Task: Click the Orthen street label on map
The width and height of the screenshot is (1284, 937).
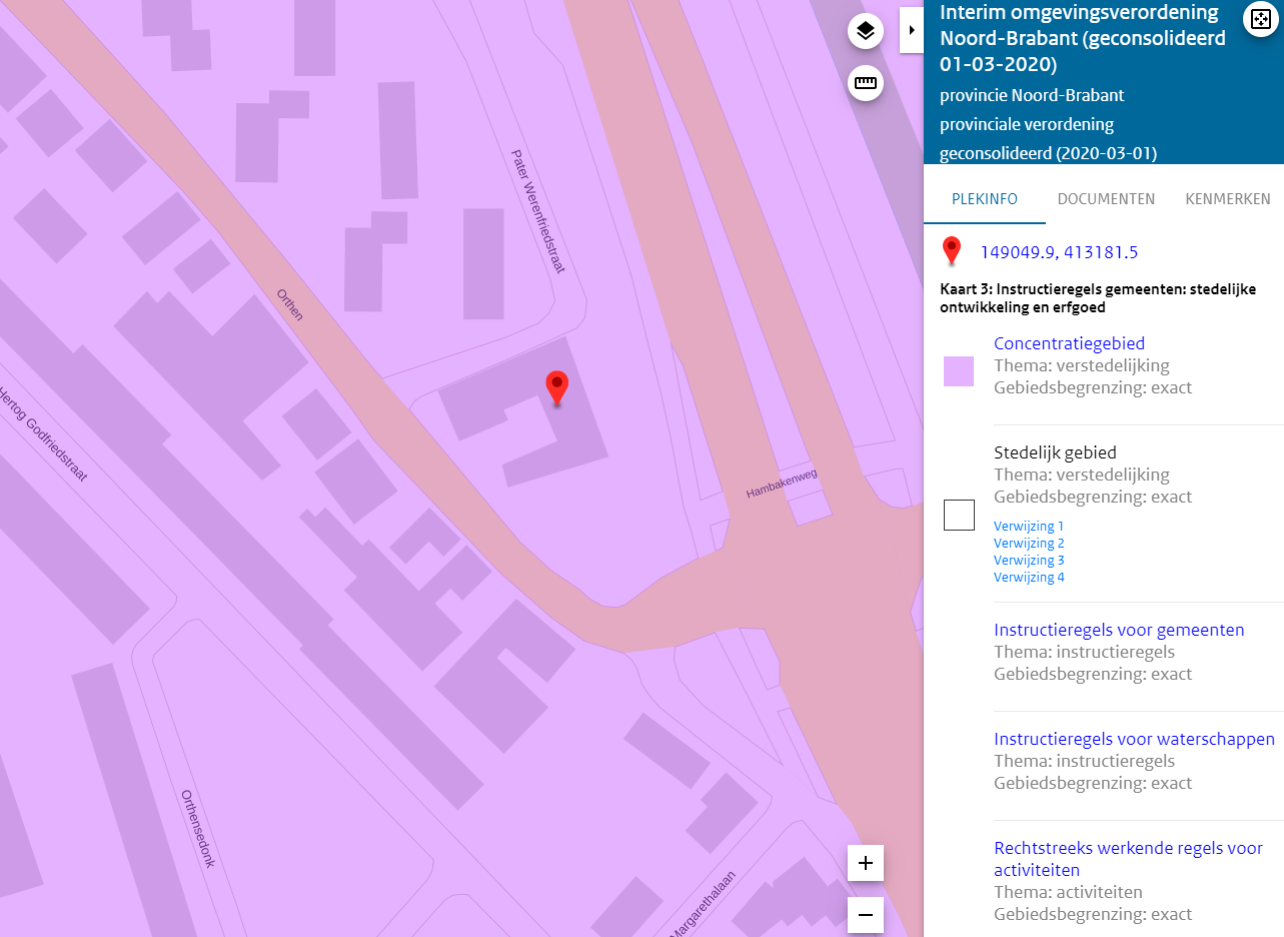Action: 290,304
